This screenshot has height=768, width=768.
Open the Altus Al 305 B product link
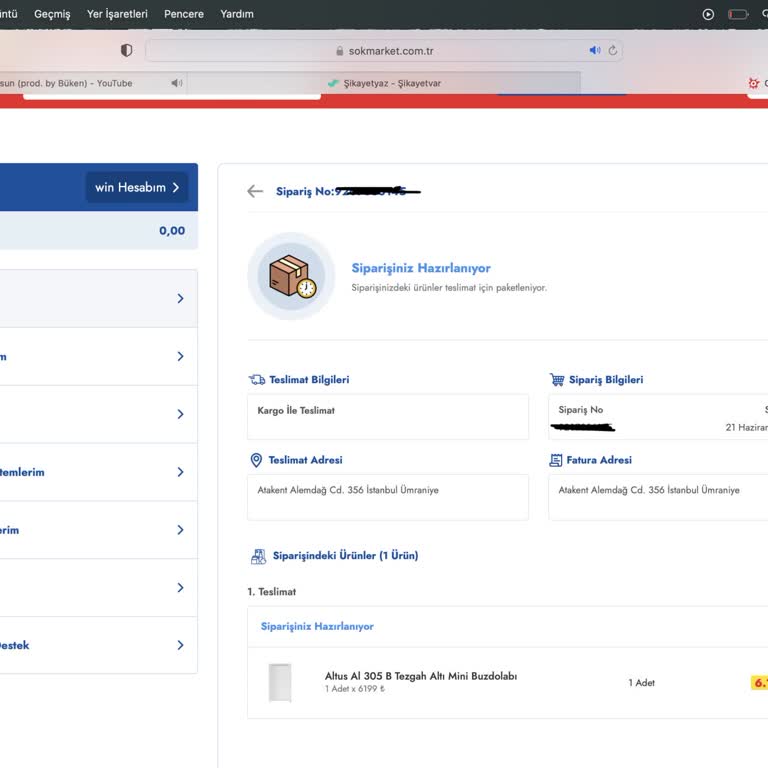pos(420,676)
